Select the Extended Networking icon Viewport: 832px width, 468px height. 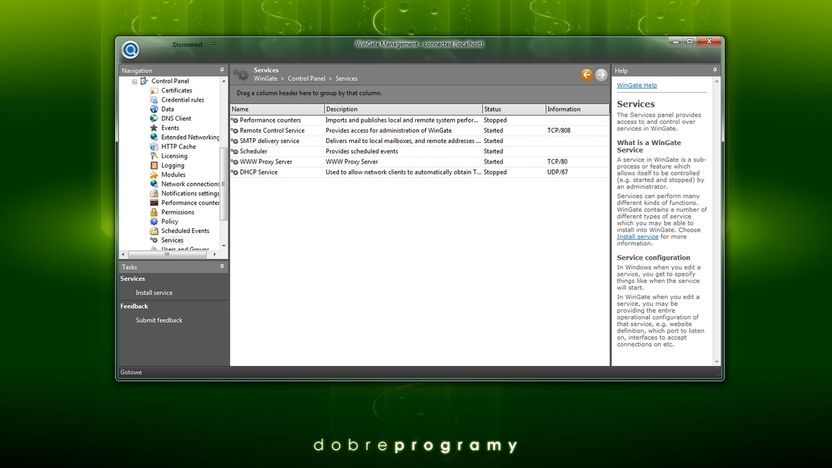154,137
